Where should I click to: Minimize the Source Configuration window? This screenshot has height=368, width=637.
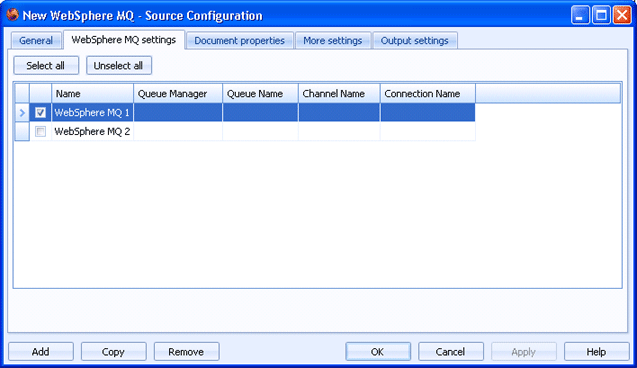pyautogui.click(x=580, y=15)
